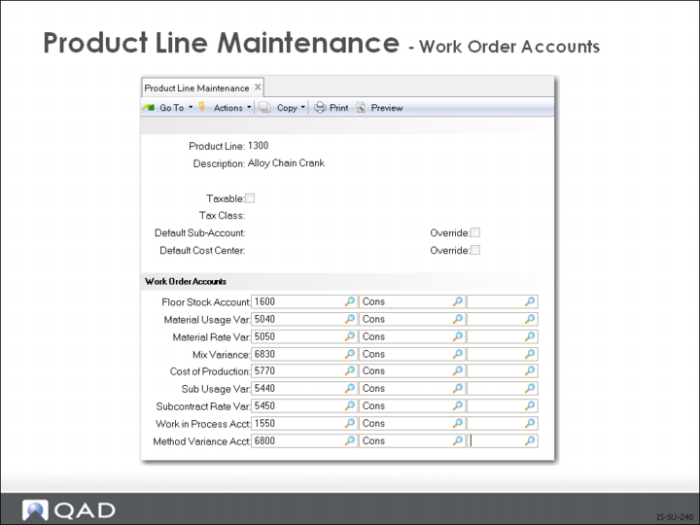This screenshot has width=700, height=525.
Task: Click Product Line value 1300
Action: point(258,146)
